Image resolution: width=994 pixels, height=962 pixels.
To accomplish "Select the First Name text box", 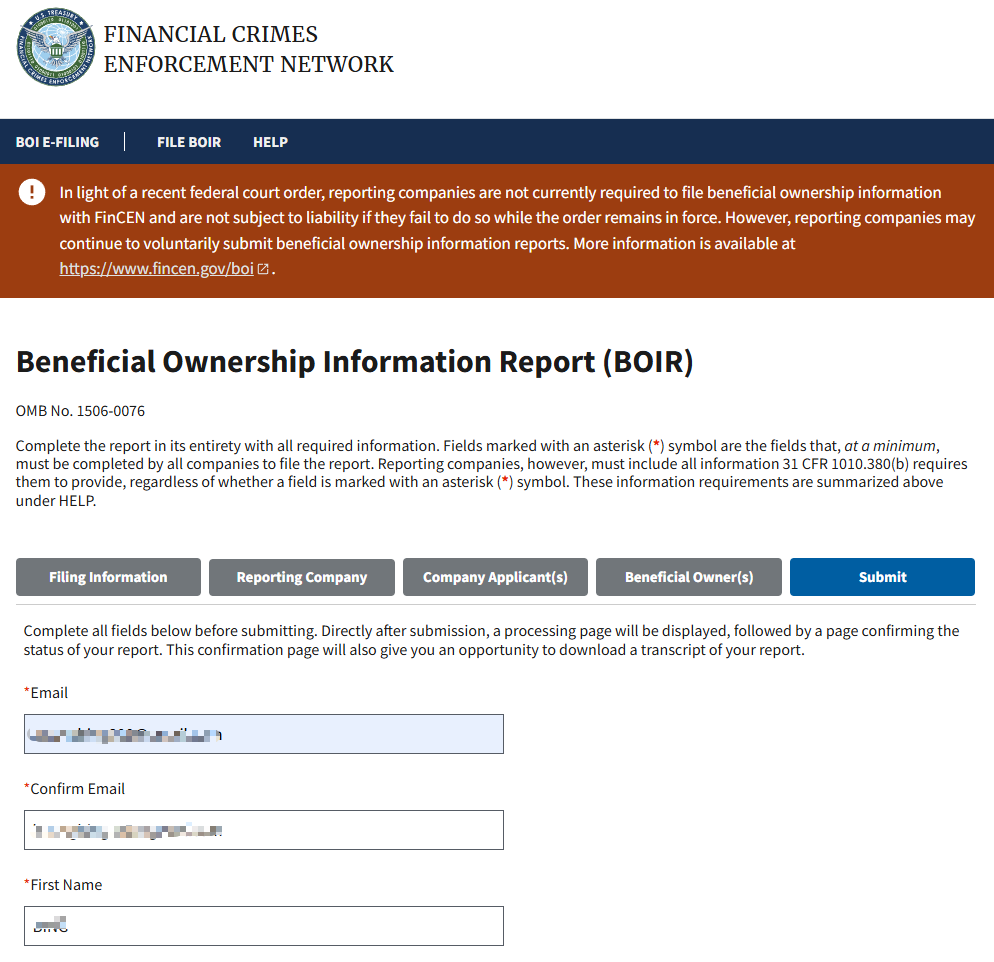I will pos(263,926).
